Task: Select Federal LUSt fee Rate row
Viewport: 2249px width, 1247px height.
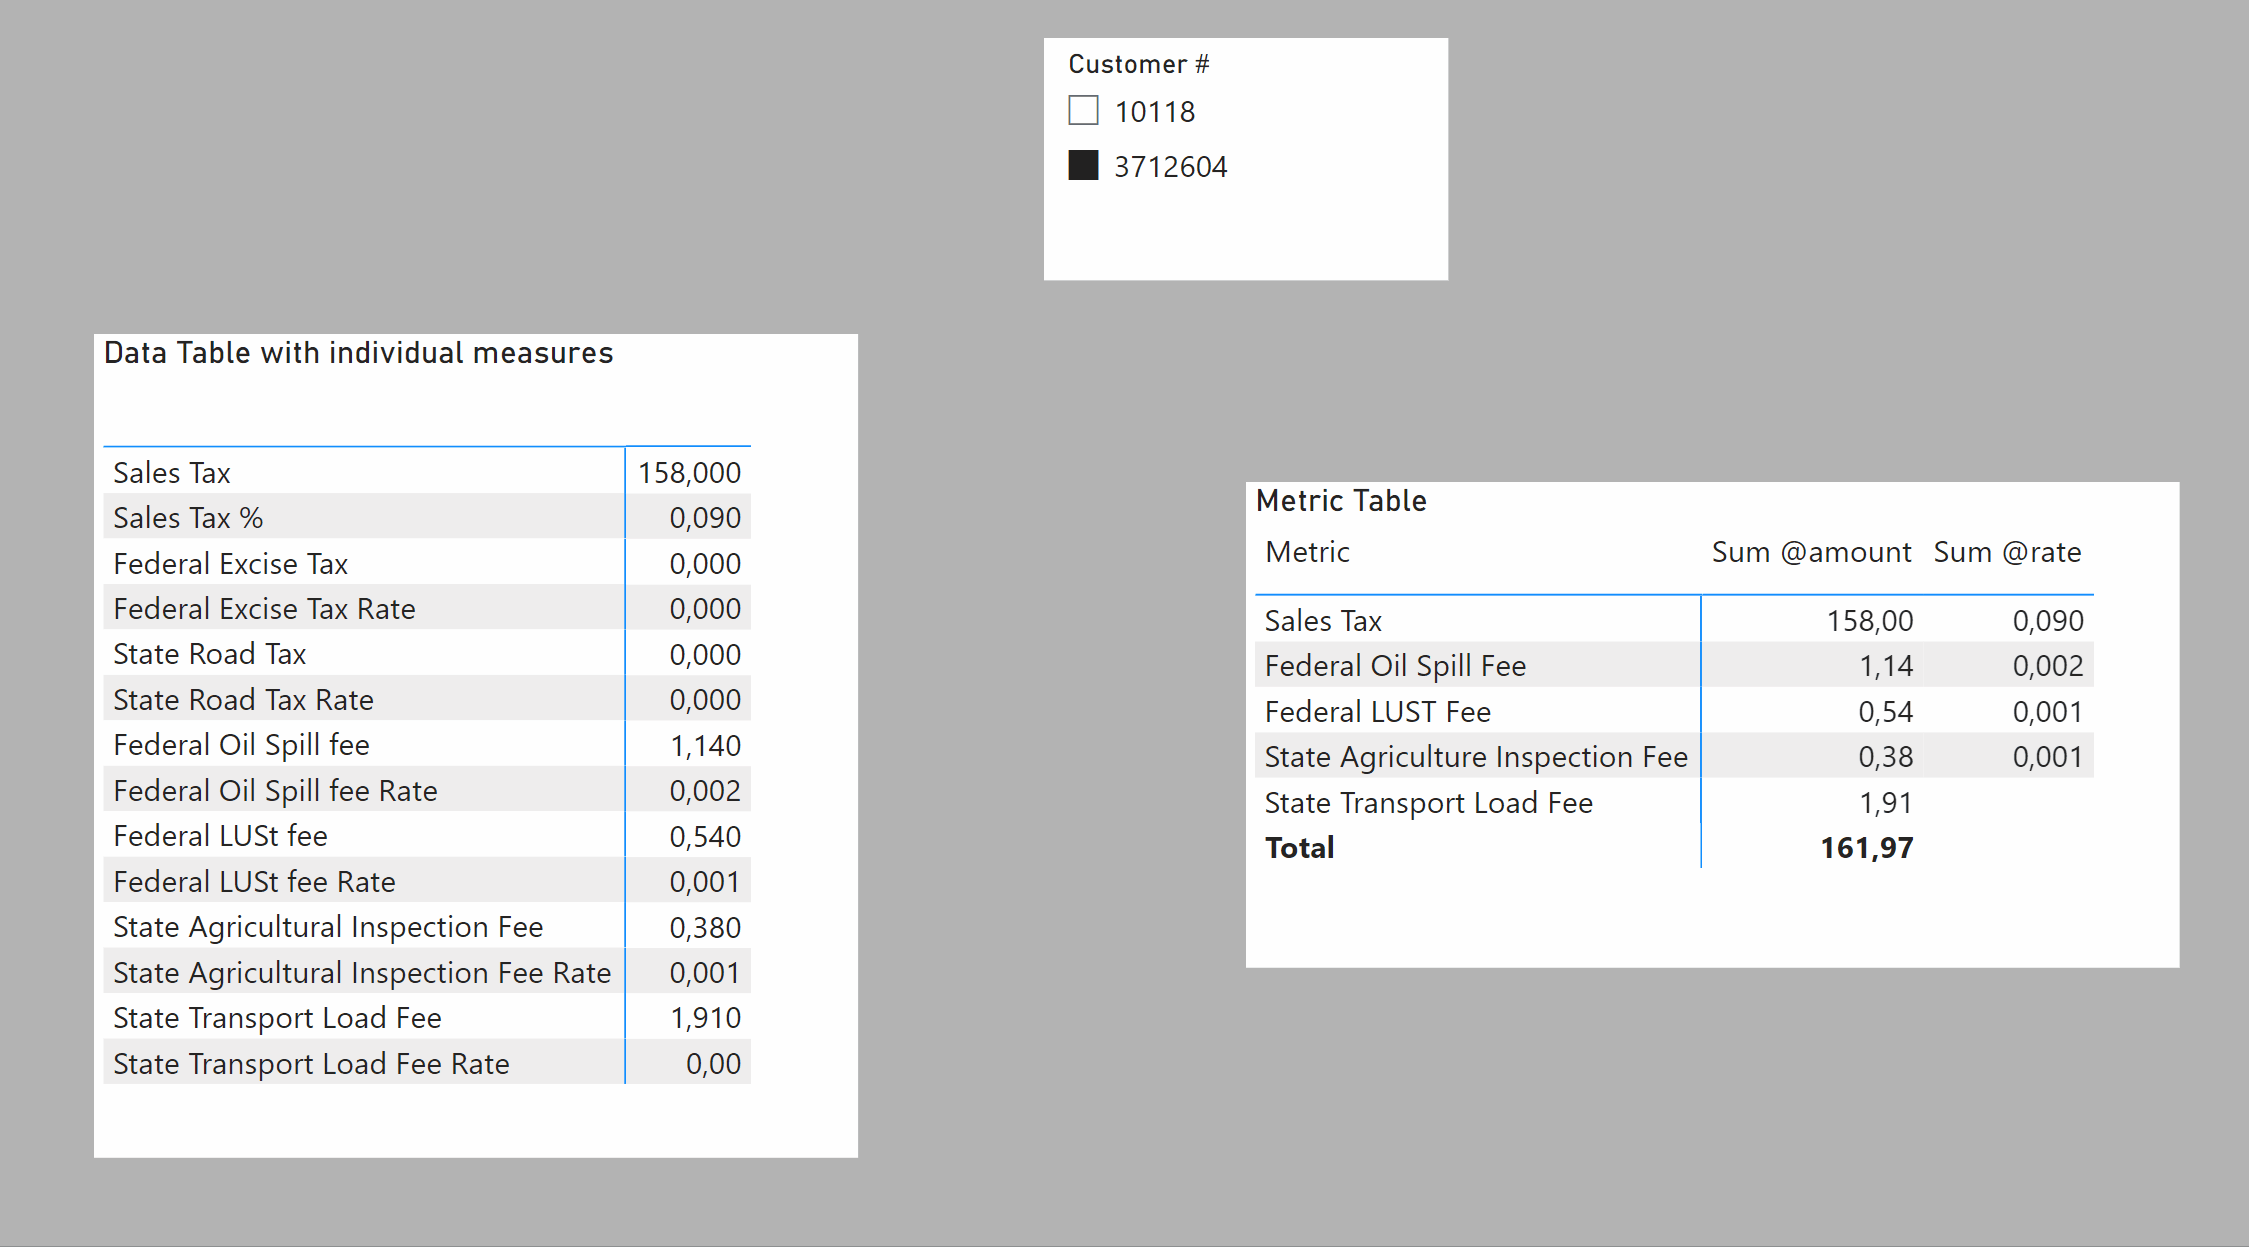Action: (427, 881)
